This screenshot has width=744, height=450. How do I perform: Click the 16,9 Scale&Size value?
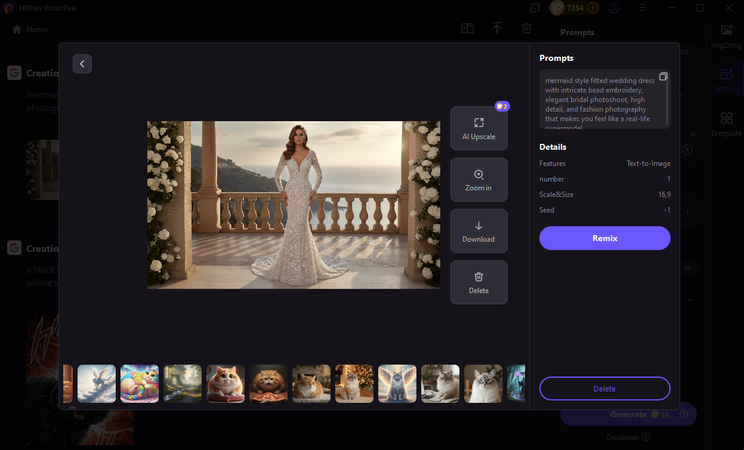click(664, 194)
